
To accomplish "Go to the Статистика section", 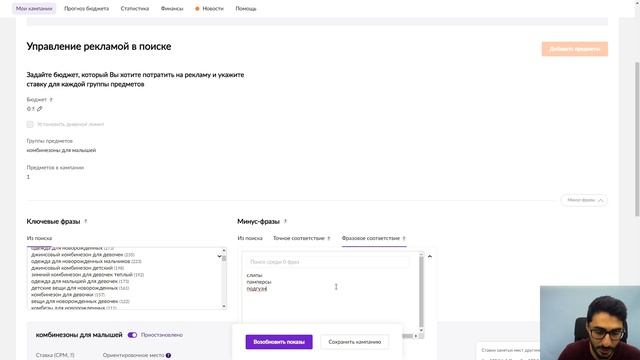I will (x=135, y=9).
